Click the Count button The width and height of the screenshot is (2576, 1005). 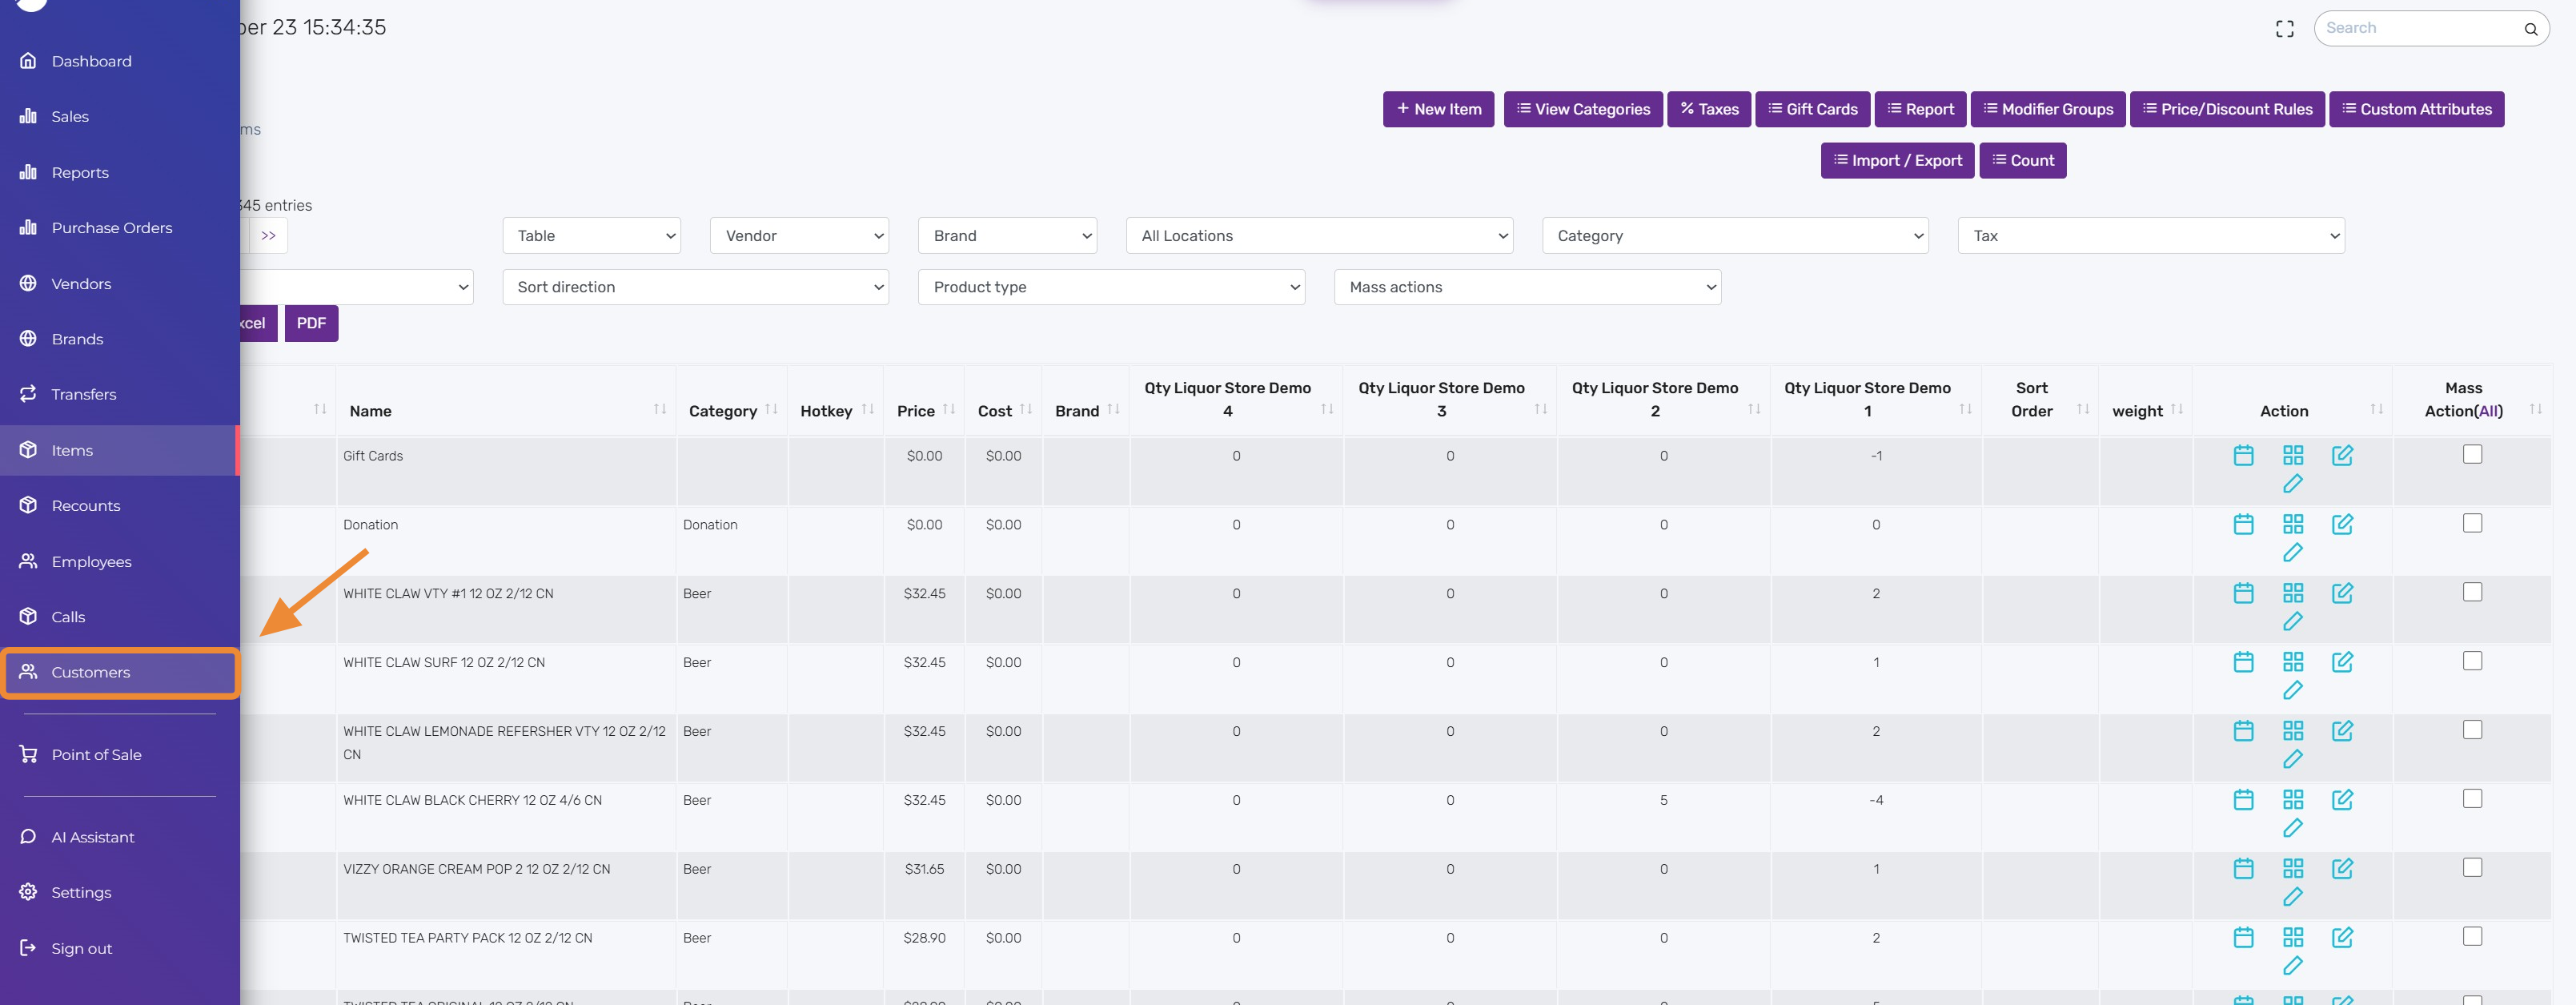pyautogui.click(x=2022, y=160)
